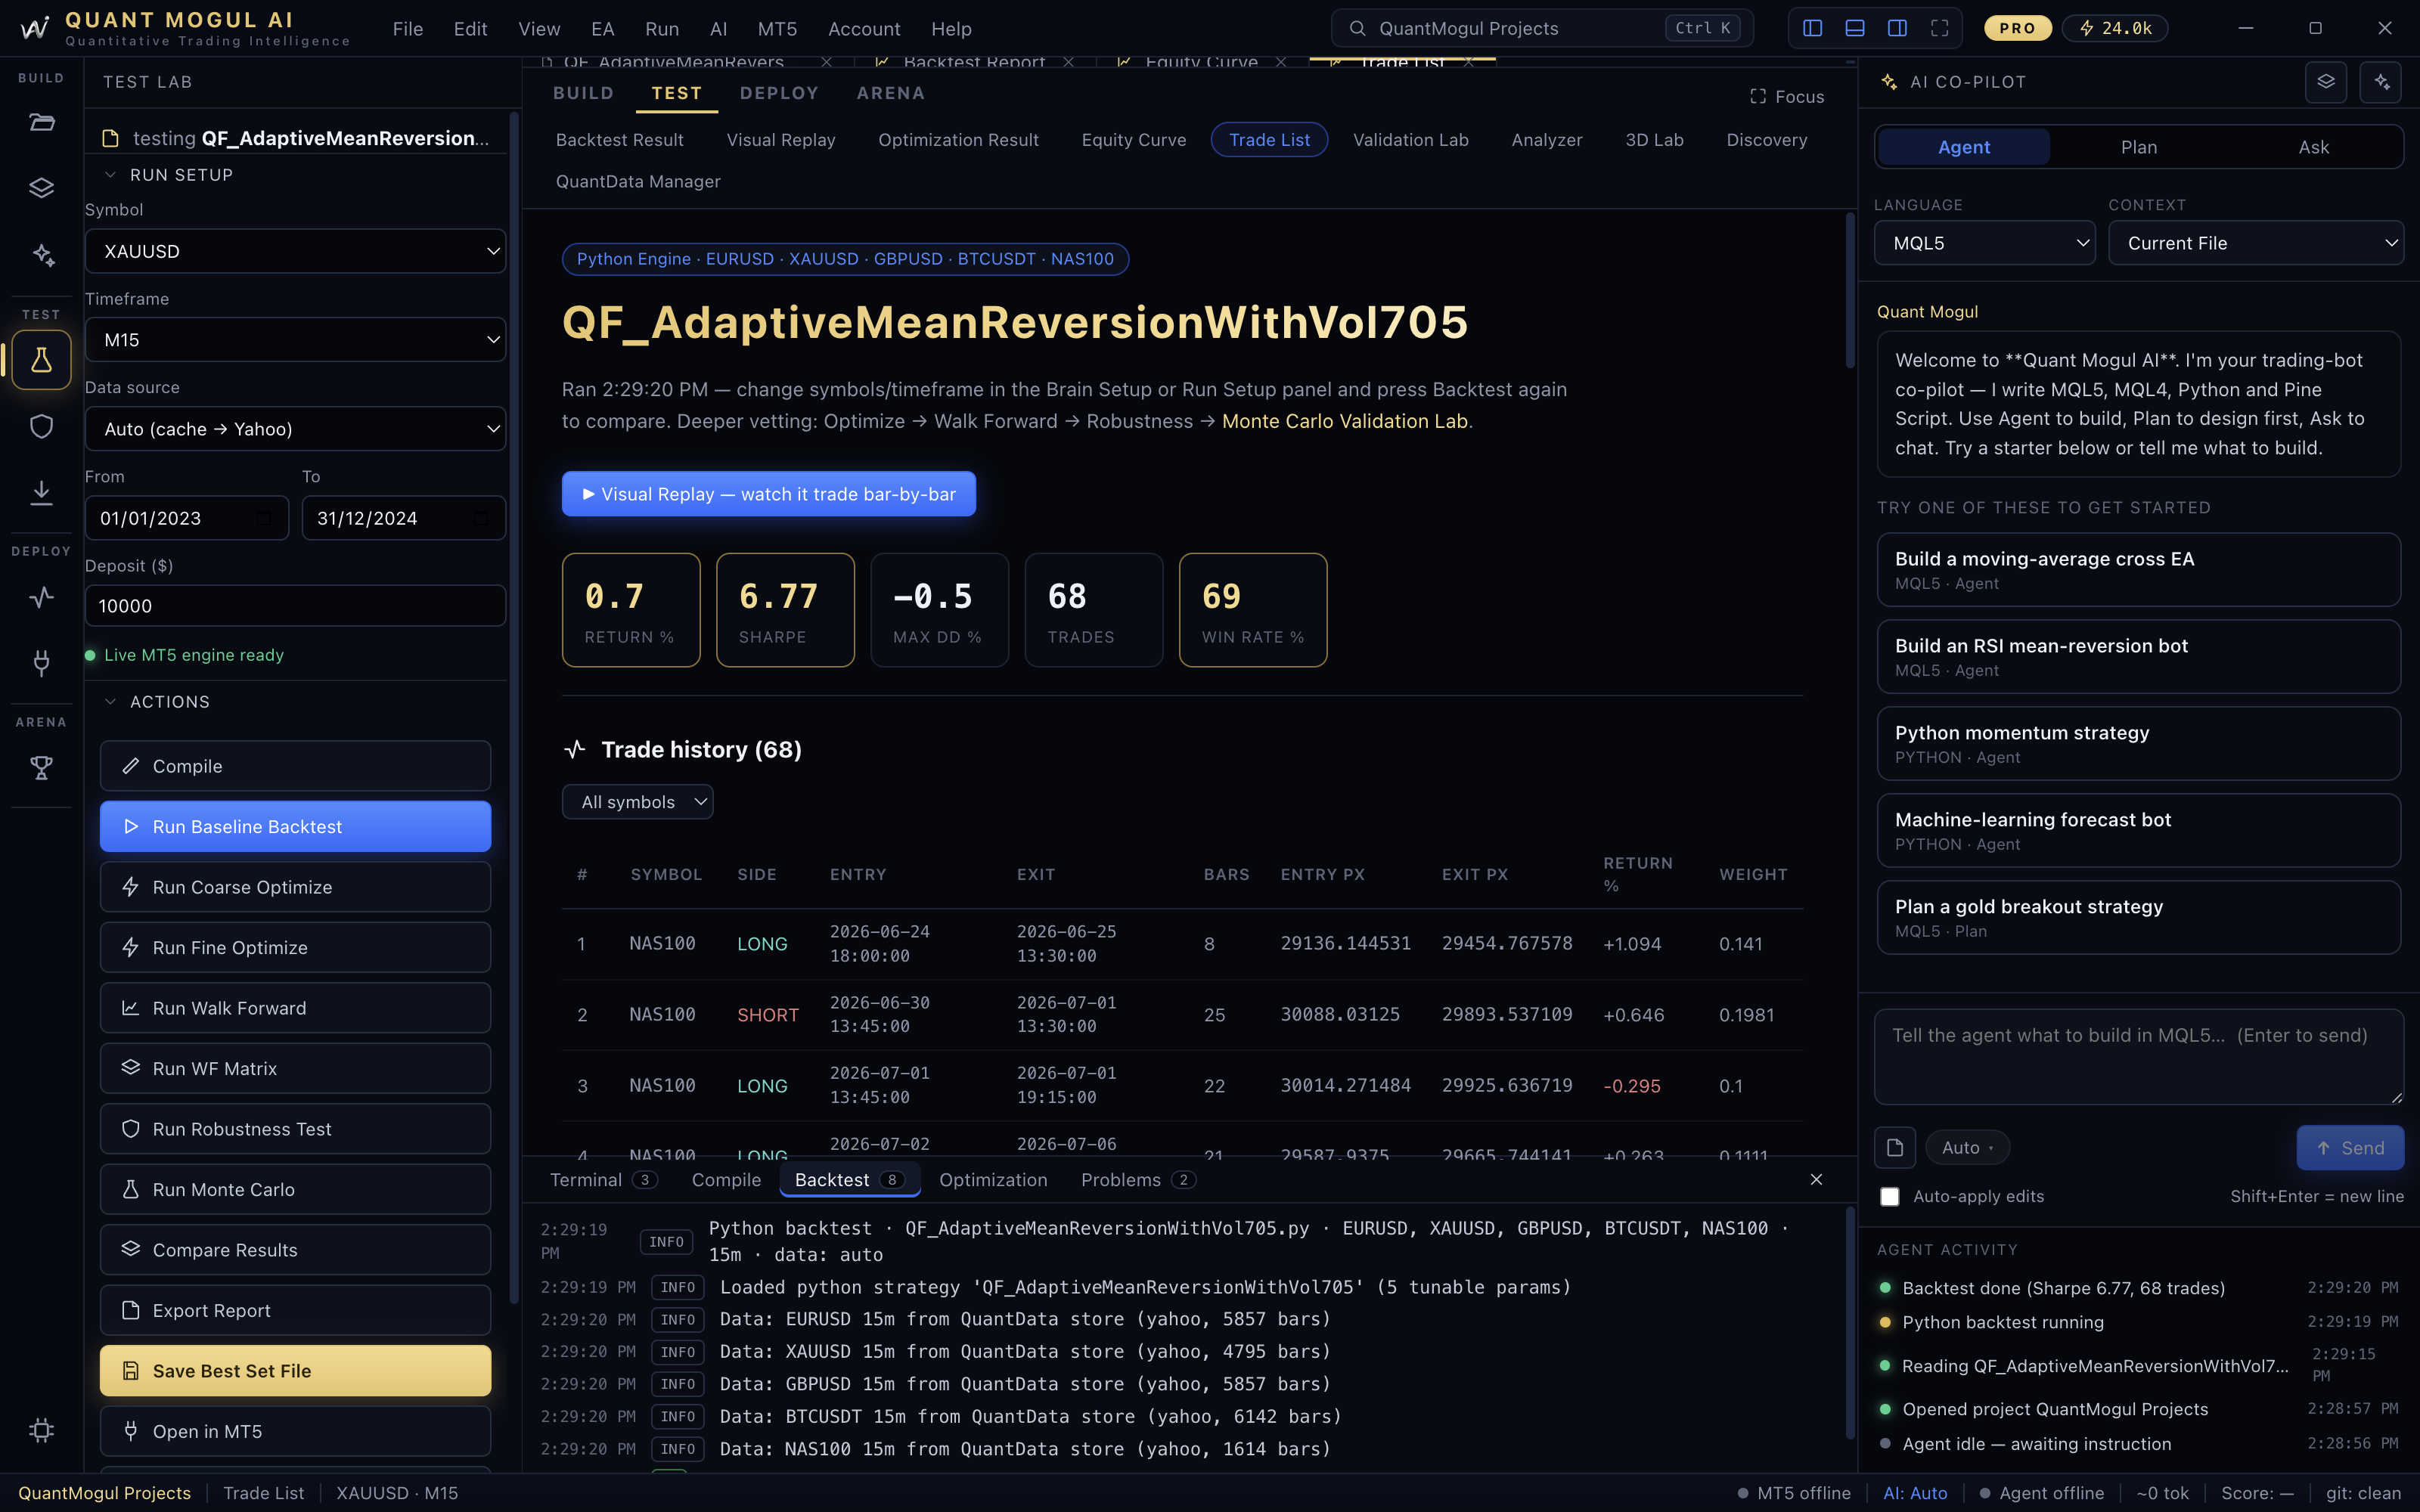Screen dimensions: 2420x1512
Task: Toggle the bottom panel layout
Action: pyautogui.click(x=1855, y=28)
